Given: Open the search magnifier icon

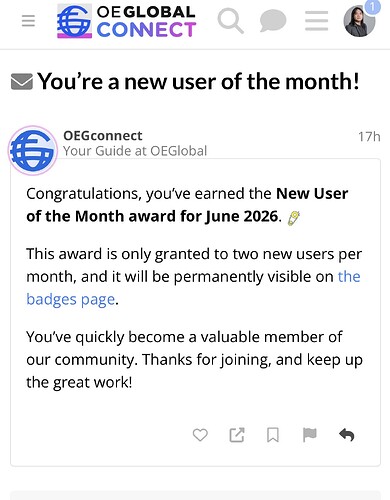Looking at the screenshot, I should coord(230,21).
